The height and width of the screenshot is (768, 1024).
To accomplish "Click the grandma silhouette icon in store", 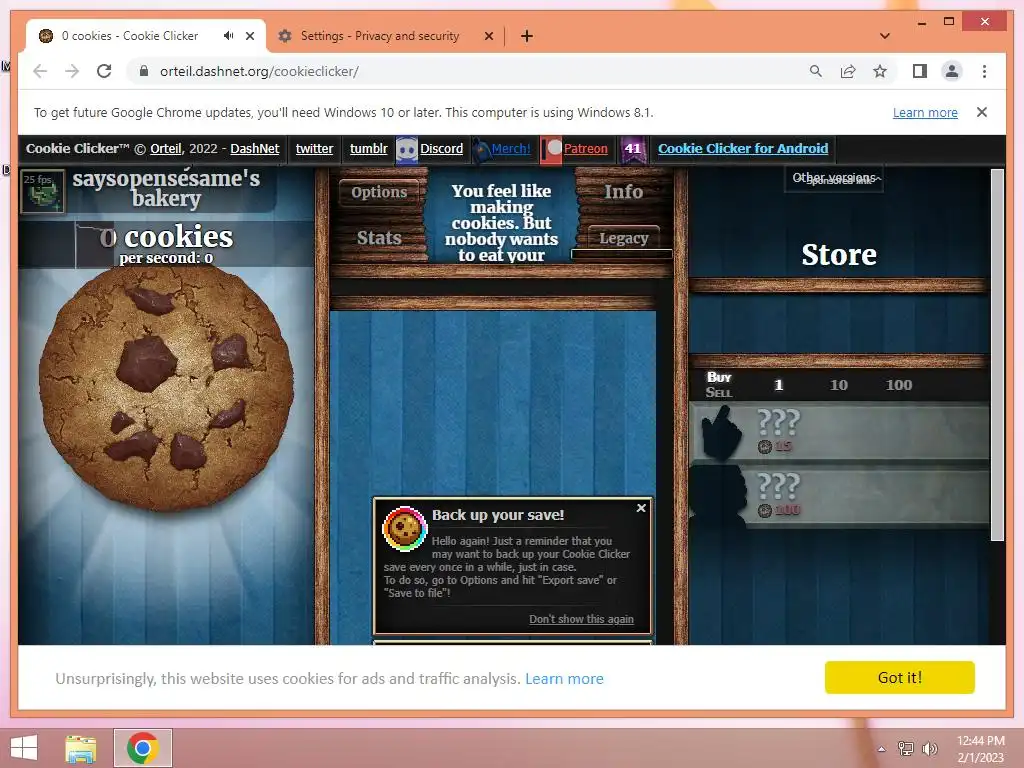I will pyautogui.click(x=719, y=495).
